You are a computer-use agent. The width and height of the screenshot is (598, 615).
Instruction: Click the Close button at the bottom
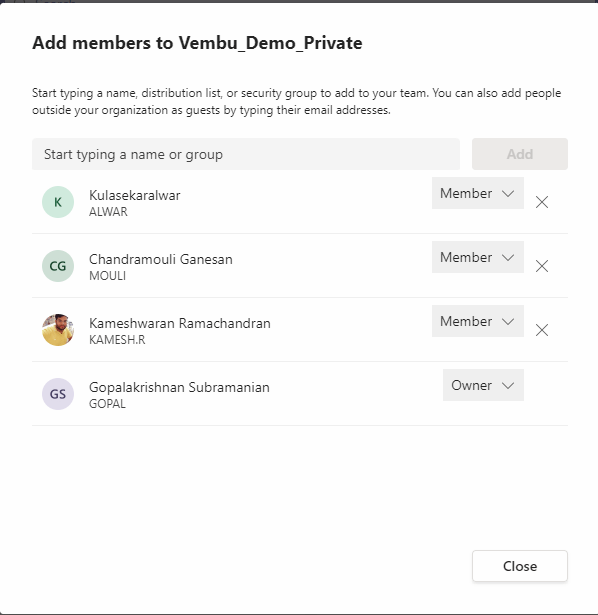click(520, 566)
